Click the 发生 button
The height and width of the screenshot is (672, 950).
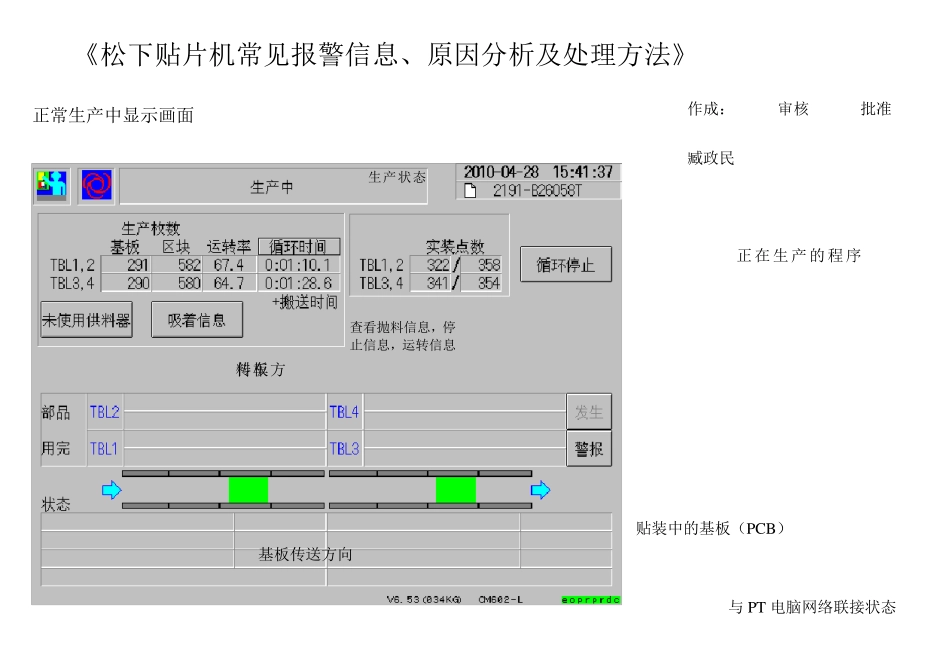pyautogui.click(x=589, y=412)
